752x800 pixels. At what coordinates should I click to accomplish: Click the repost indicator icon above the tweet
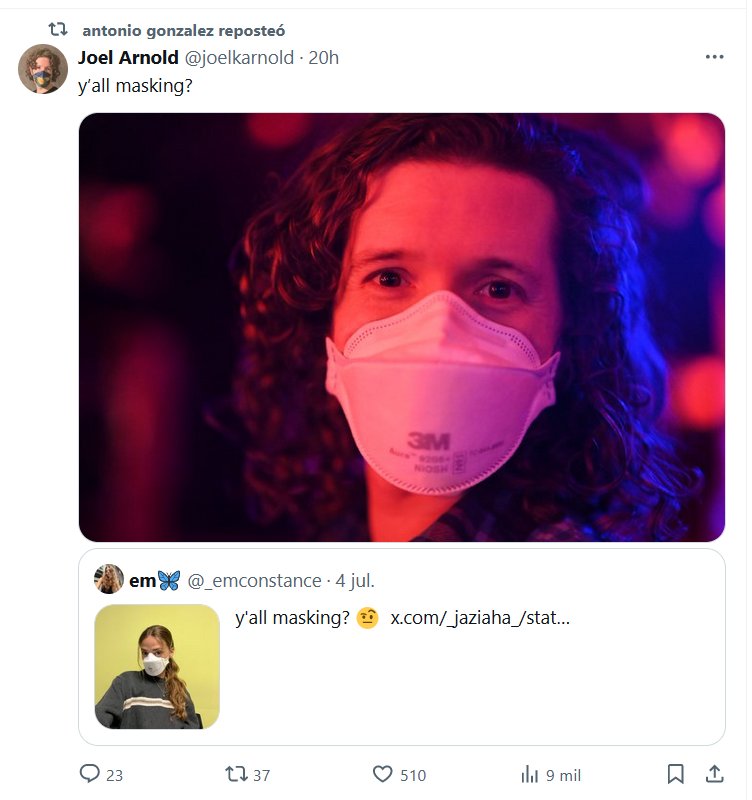[x=59, y=30]
